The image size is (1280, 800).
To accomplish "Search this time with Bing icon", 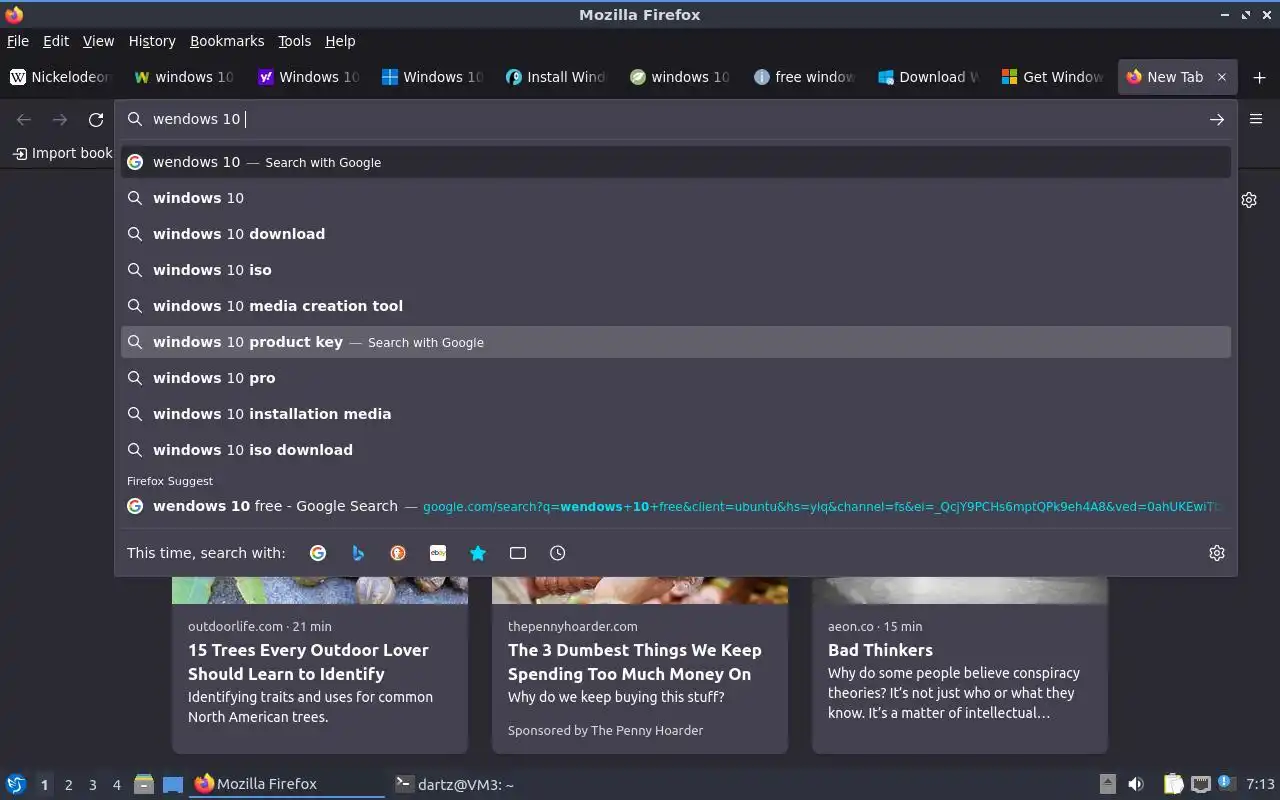I will point(358,553).
